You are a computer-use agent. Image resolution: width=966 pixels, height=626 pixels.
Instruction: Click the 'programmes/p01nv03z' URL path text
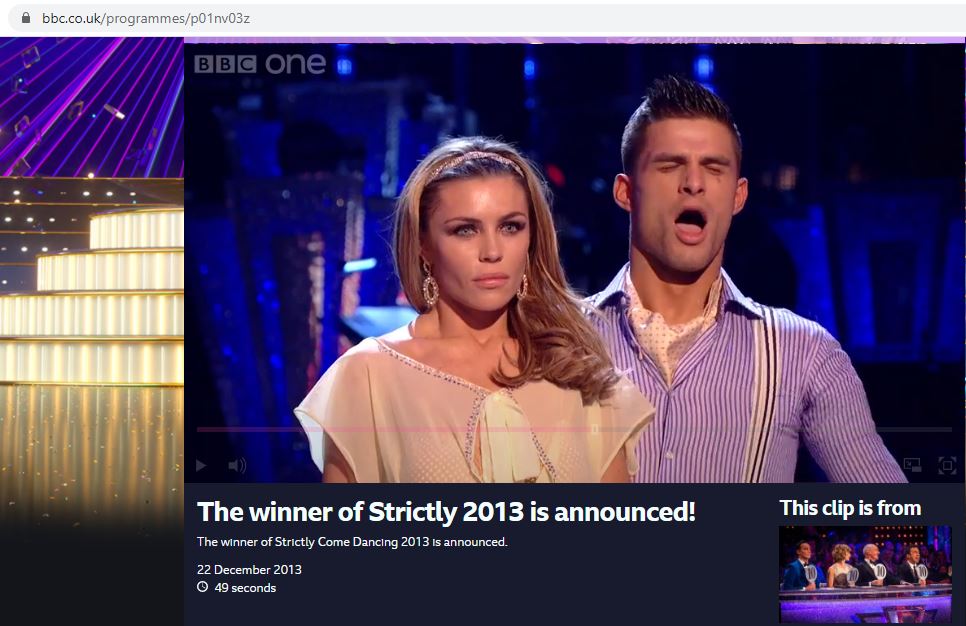coord(176,18)
